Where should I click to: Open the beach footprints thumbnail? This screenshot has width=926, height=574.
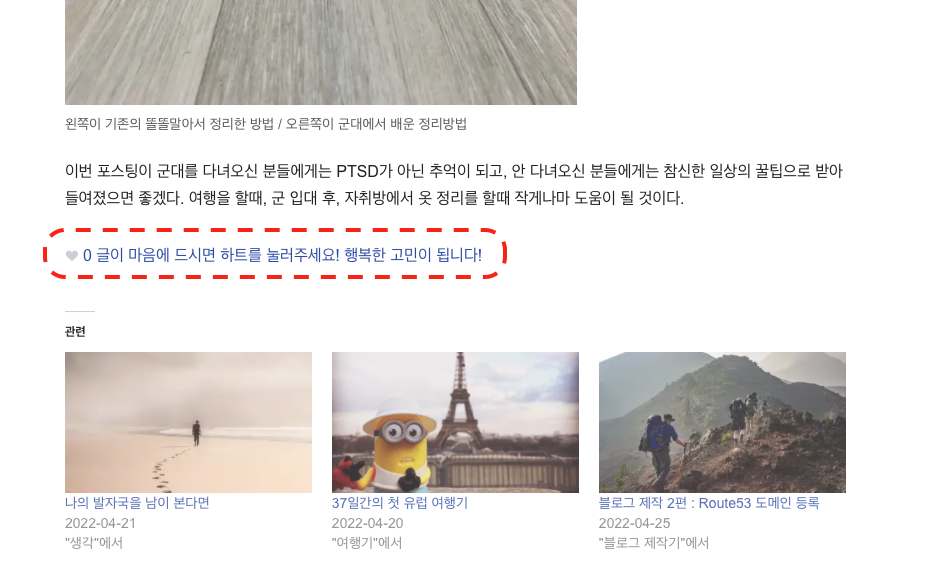(188, 422)
